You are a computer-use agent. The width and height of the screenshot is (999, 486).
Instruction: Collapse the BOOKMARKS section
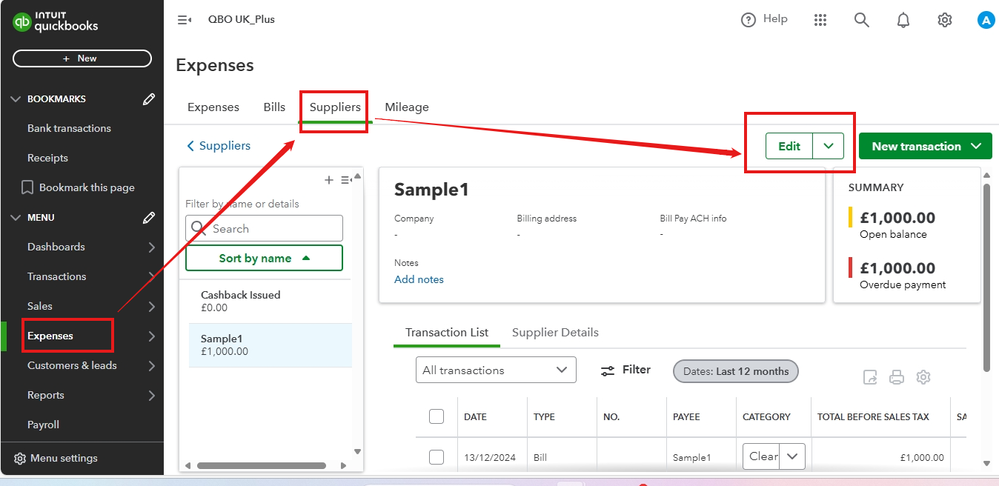click(17, 99)
